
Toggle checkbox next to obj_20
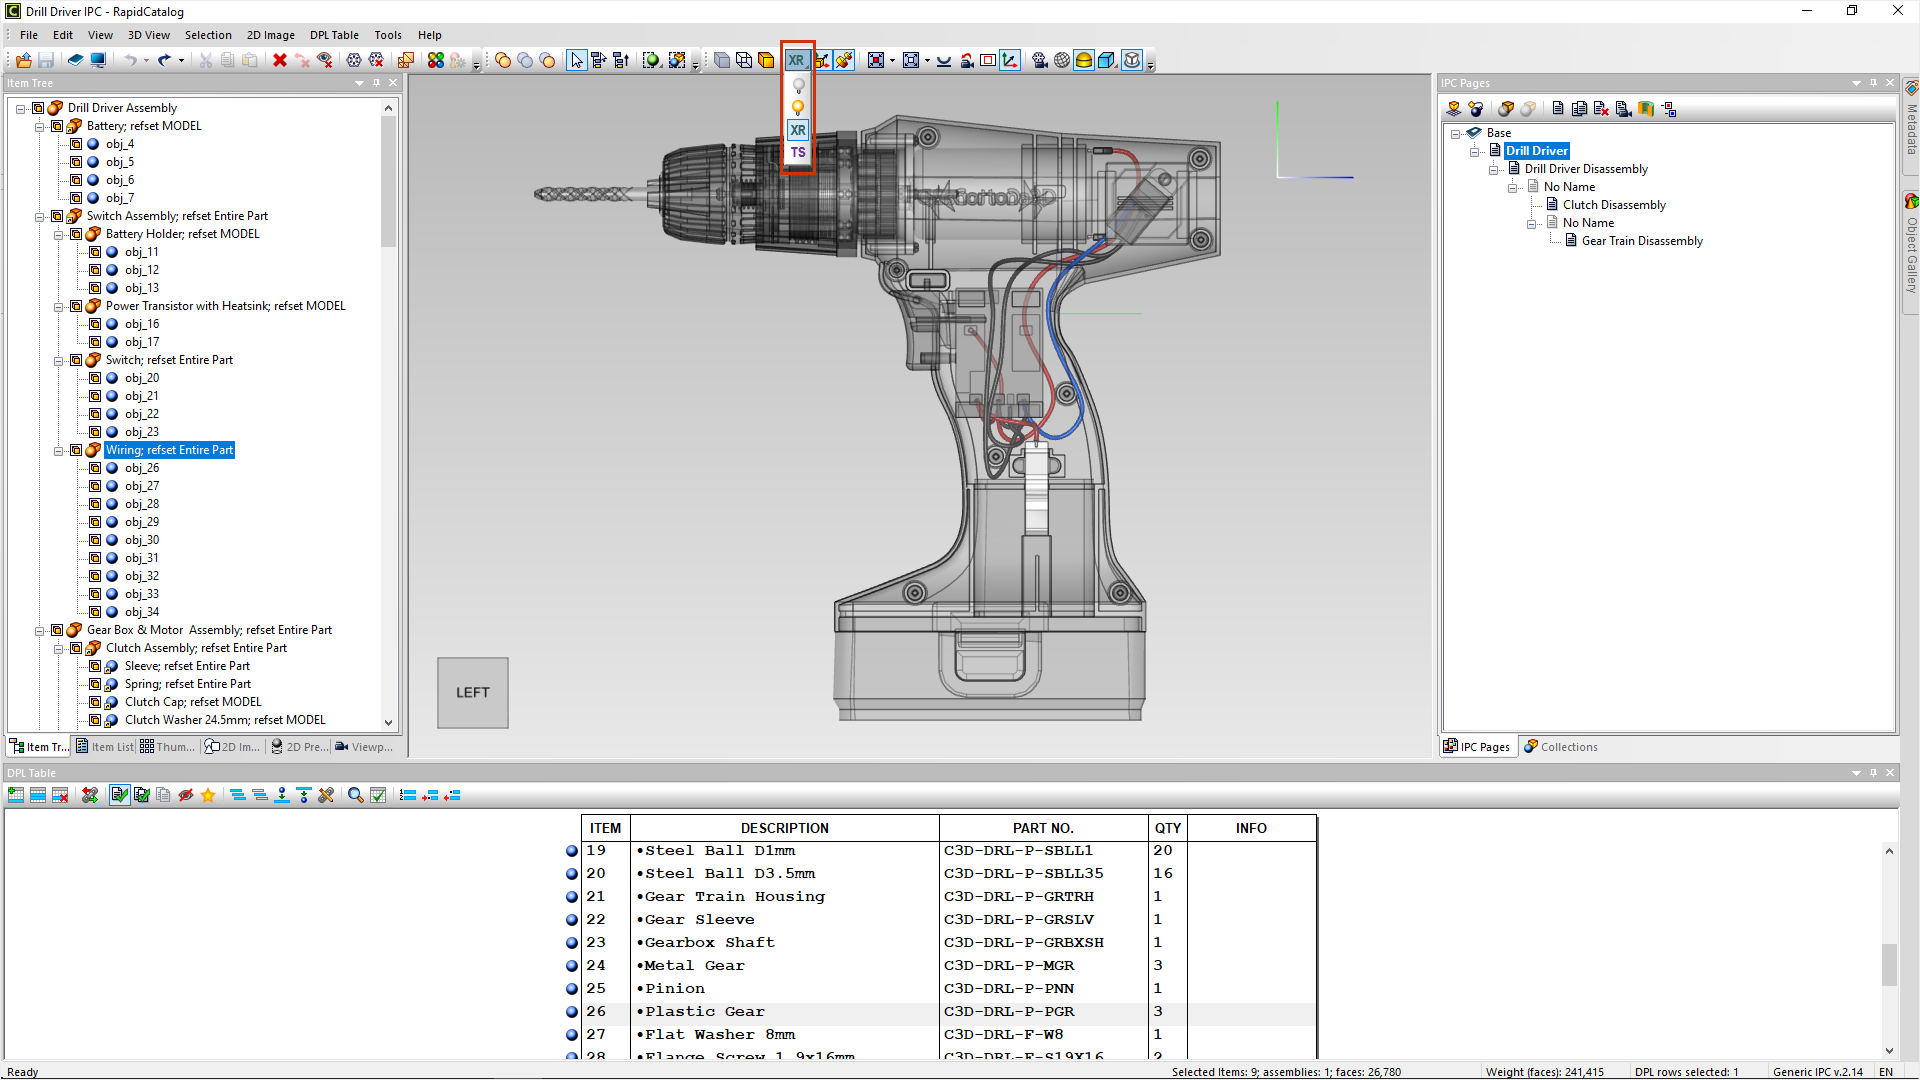[x=95, y=379]
